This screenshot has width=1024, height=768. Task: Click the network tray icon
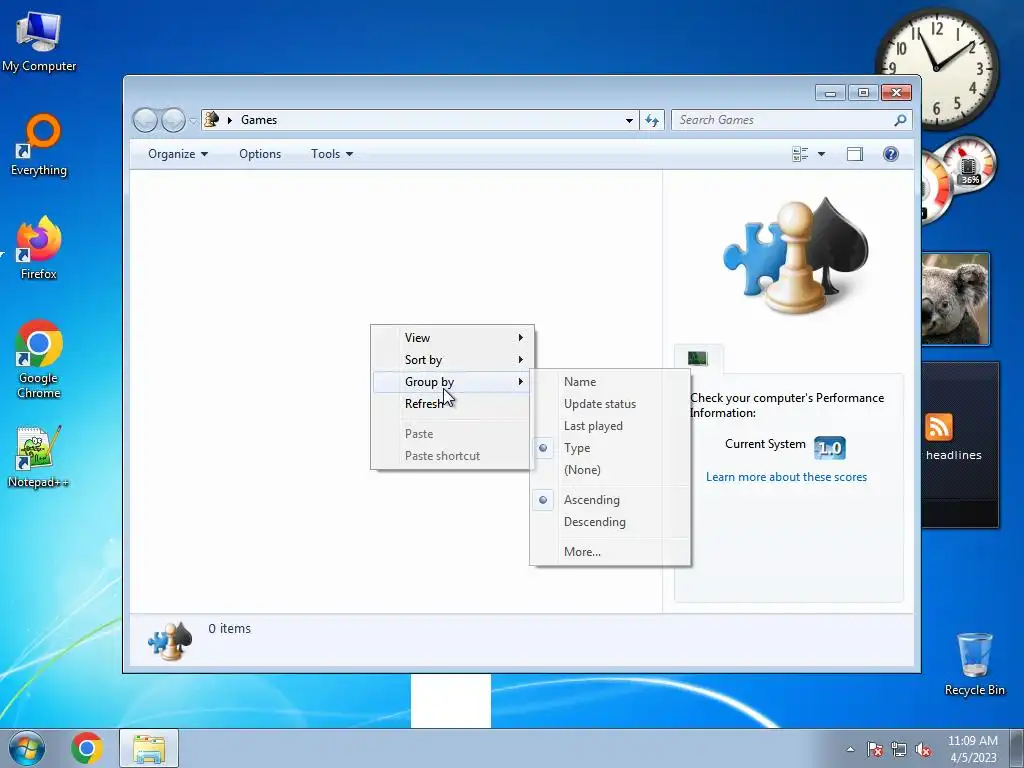click(899, 749)
